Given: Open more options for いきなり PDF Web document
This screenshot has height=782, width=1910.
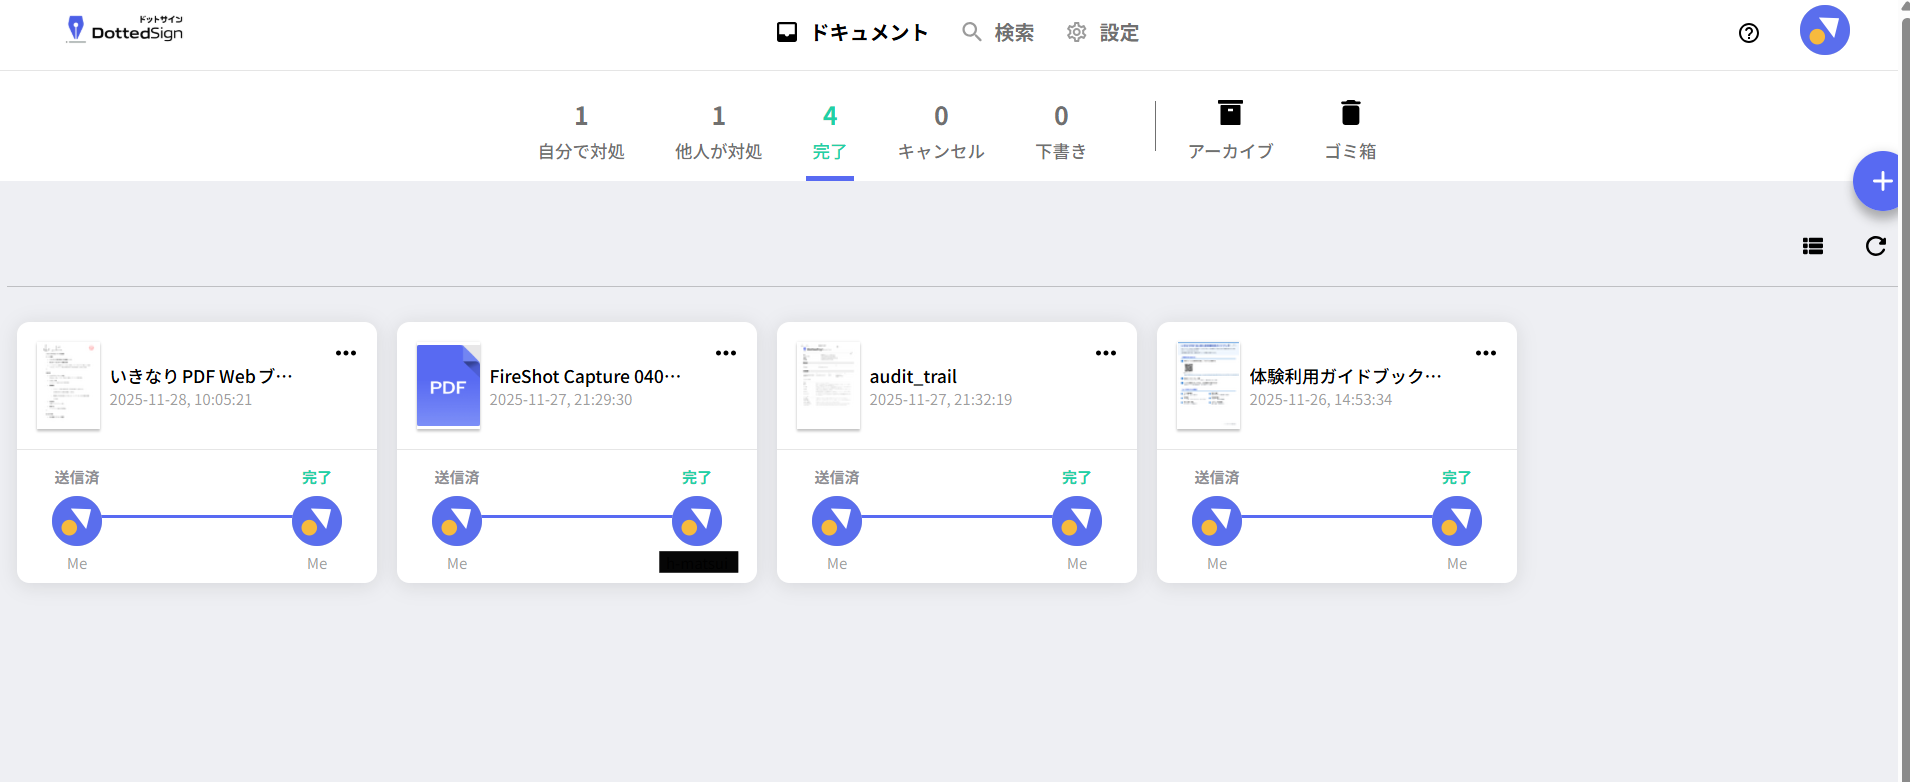Looking at the screenshot, I should (346, 353).
